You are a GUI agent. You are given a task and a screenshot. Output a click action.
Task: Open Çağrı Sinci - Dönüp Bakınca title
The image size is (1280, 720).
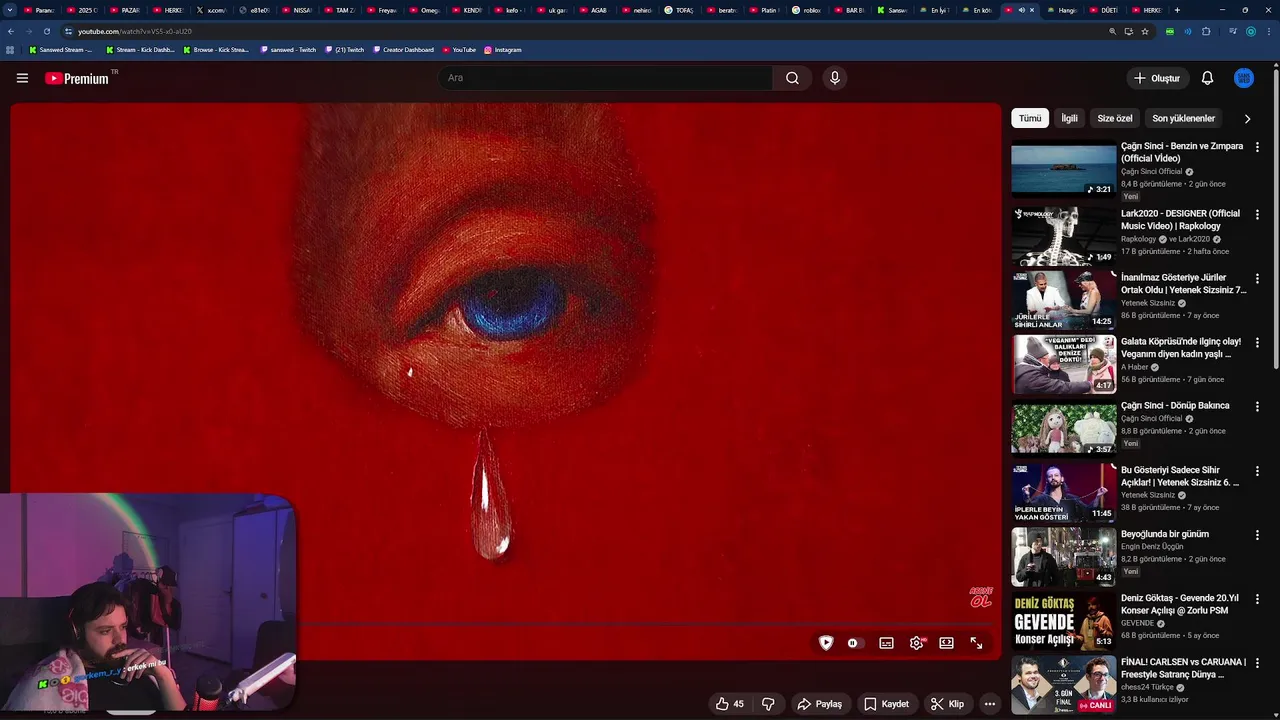pyautogui.click(x=1175, y=405)
